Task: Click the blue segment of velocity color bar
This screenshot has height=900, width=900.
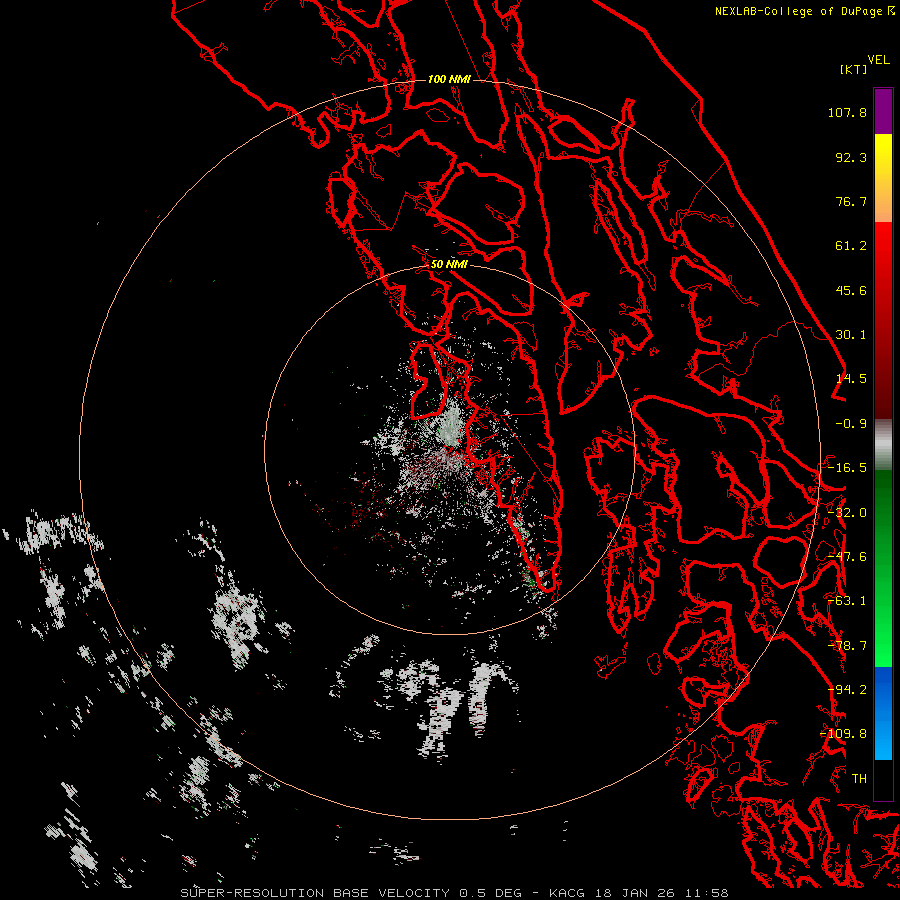Action: click(x=883, y=713)
